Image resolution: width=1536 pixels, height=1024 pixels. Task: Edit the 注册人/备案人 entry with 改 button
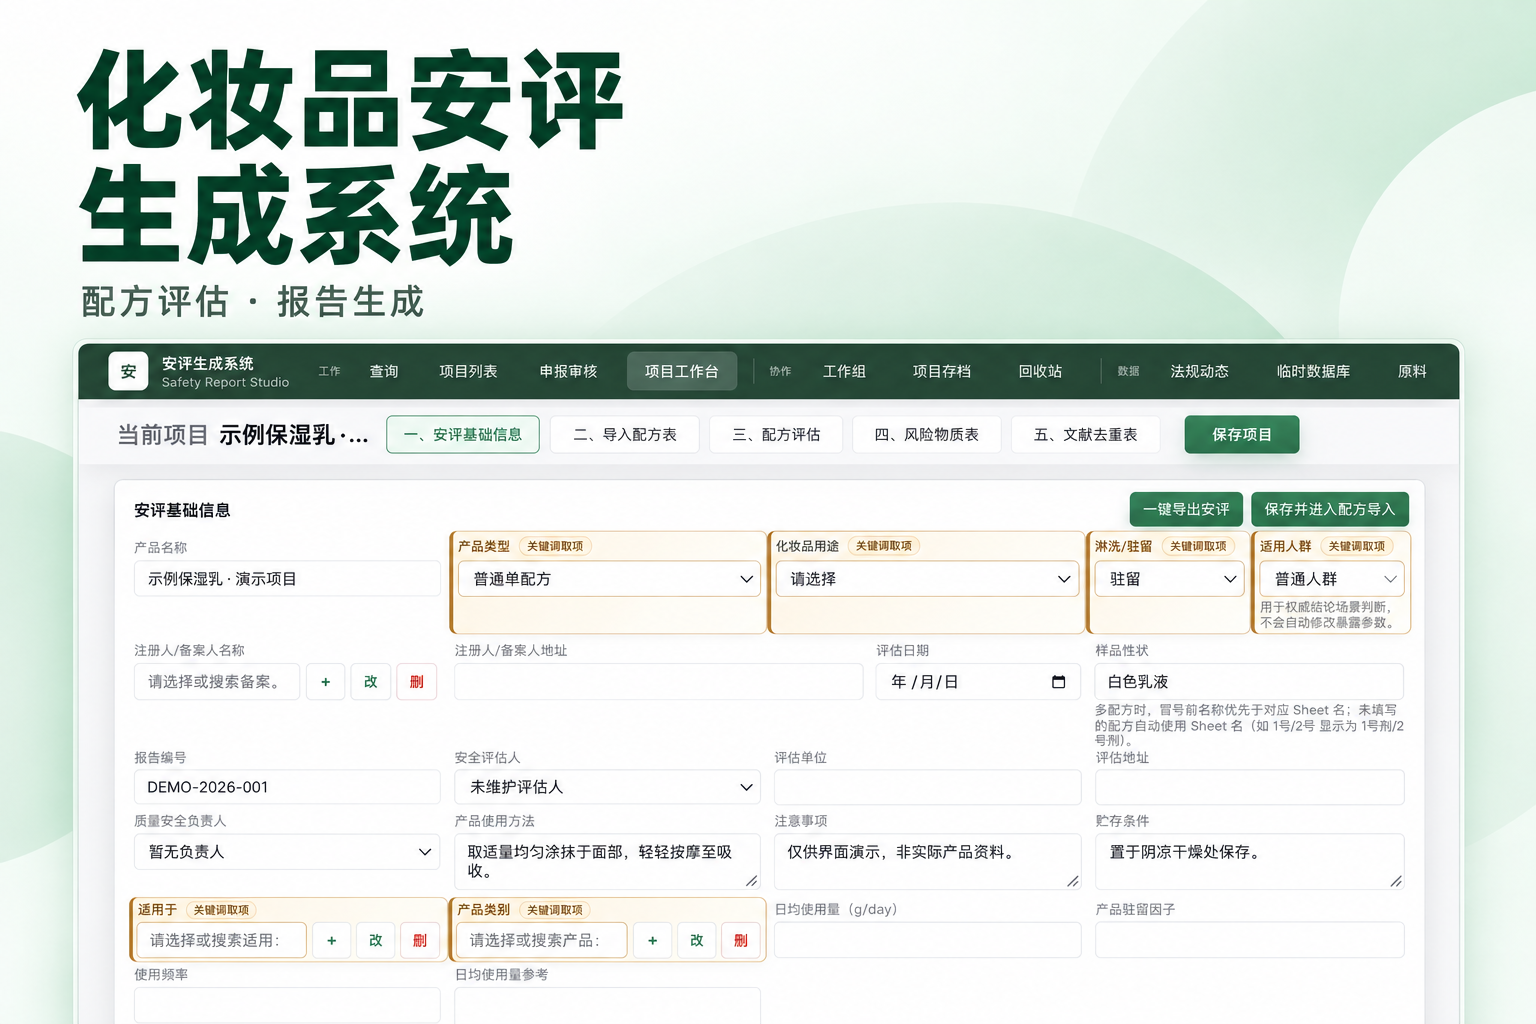click(x=371, y=682)
